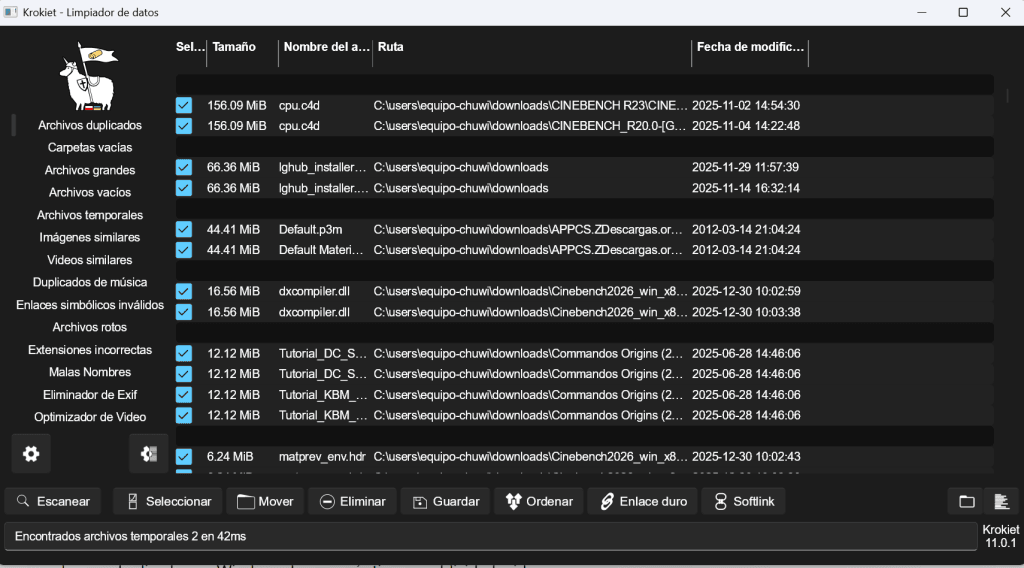1024x568 pixels.
Task: Switch to Archivos temporales section
Action: [89, 215]
